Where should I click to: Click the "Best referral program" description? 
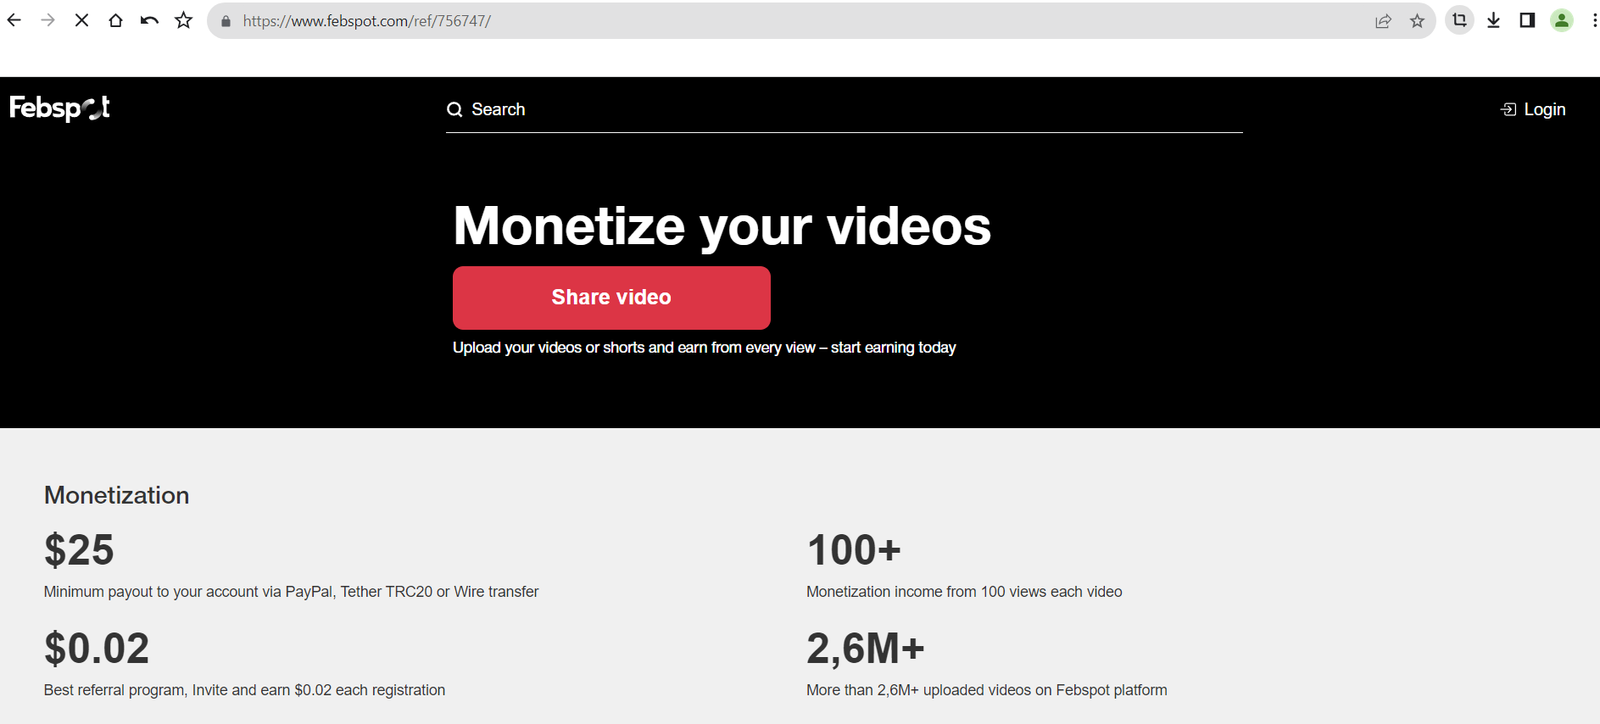point(245,690)
